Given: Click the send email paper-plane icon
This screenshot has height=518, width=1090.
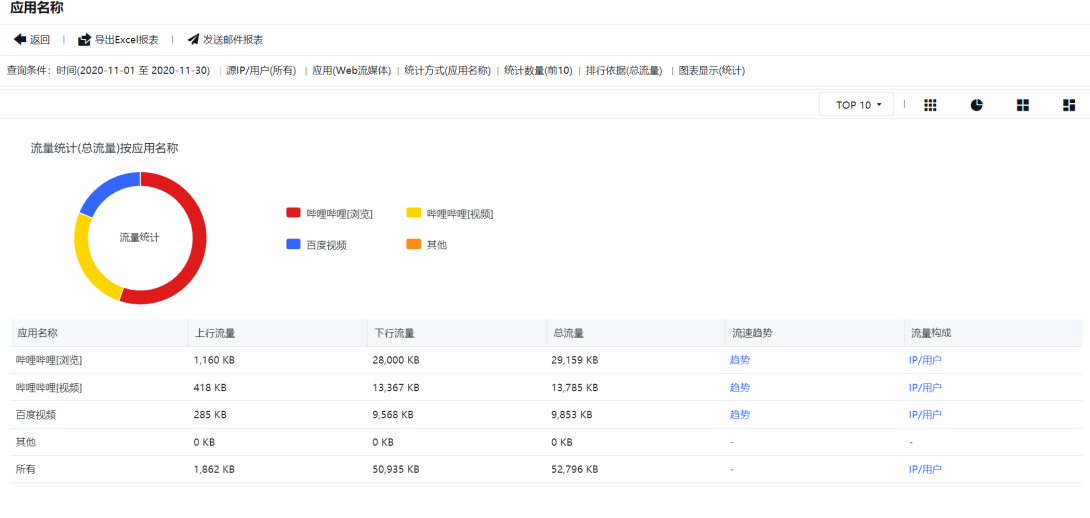Looking at the screenshot, I should pyautogui.click(x=192, y=40).
